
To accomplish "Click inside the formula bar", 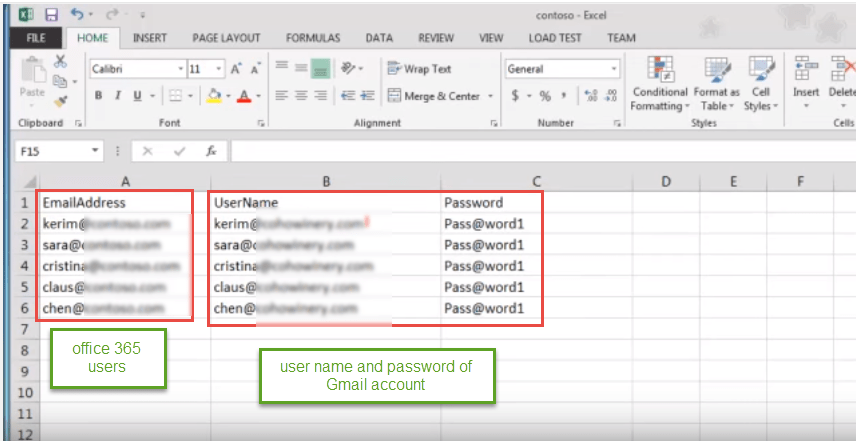I will point(543,151).
